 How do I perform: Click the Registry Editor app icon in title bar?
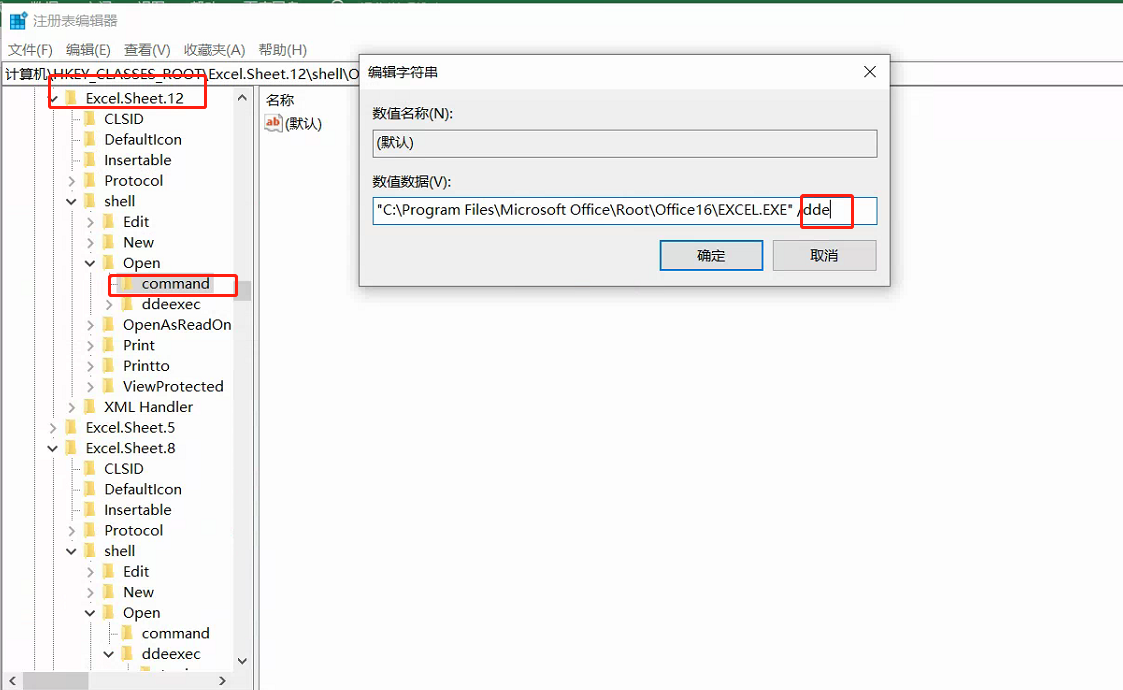(18, 21)
